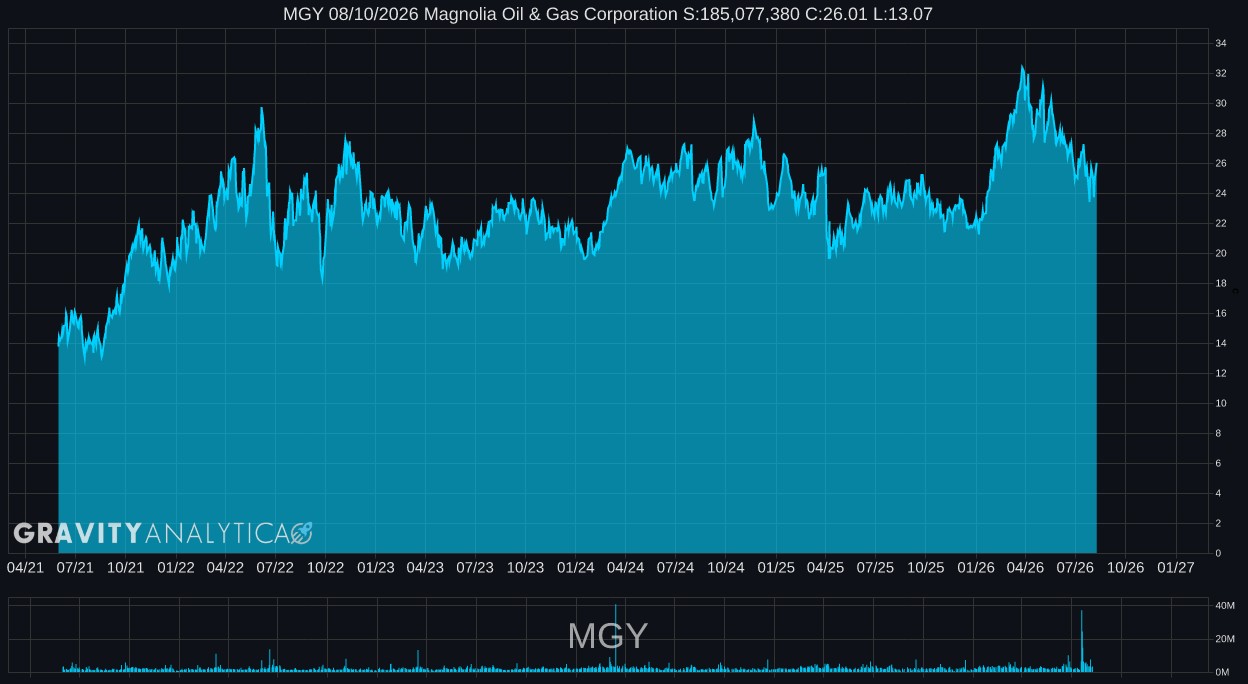1248x684 pixels.
Task: Click the 04/22 date axis label
Action: click(x=225, y=567)
